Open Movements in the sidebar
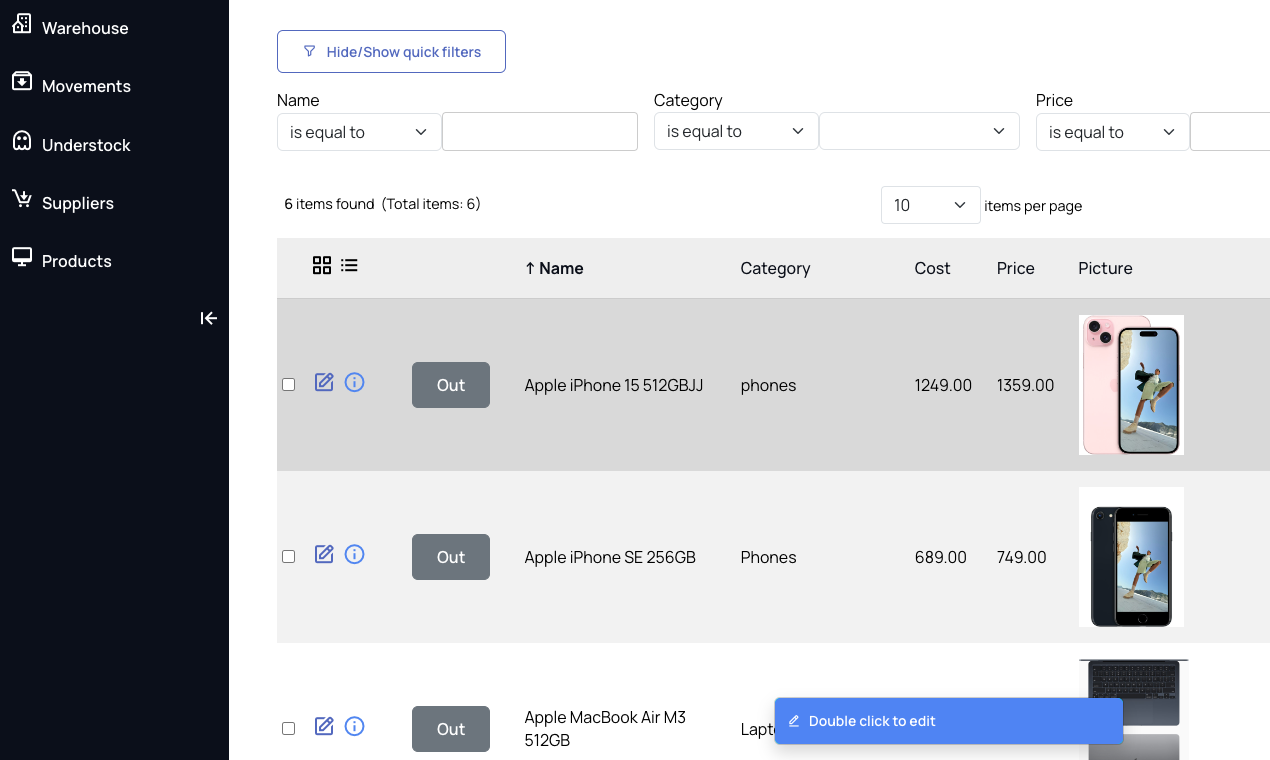The width and height of the screenshot is (1270, 760). click(x=86, y=86)
